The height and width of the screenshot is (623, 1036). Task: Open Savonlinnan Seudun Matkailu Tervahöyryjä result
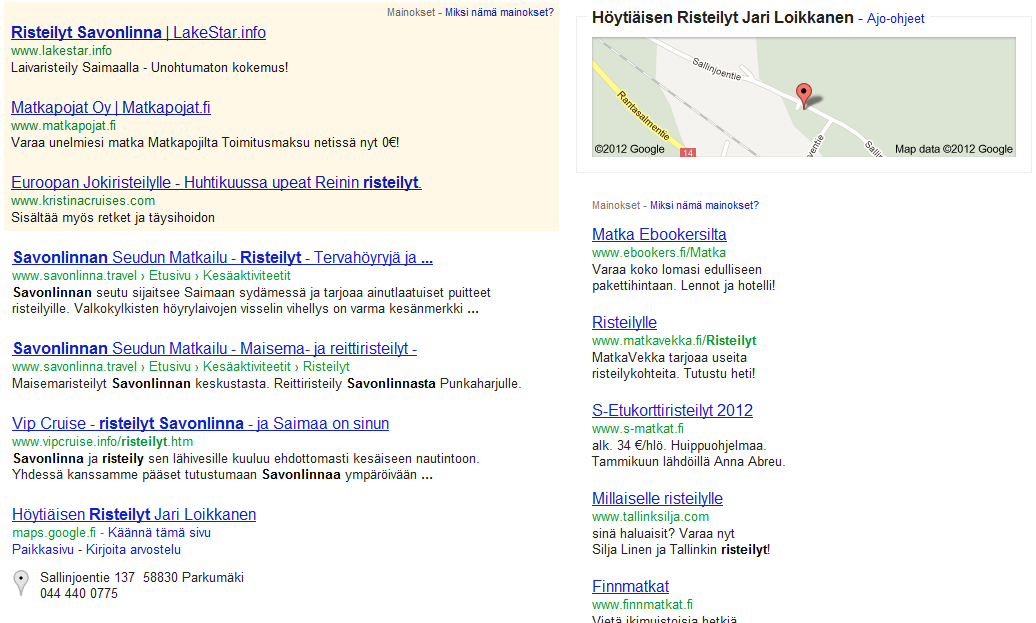(x=223, y=258)
